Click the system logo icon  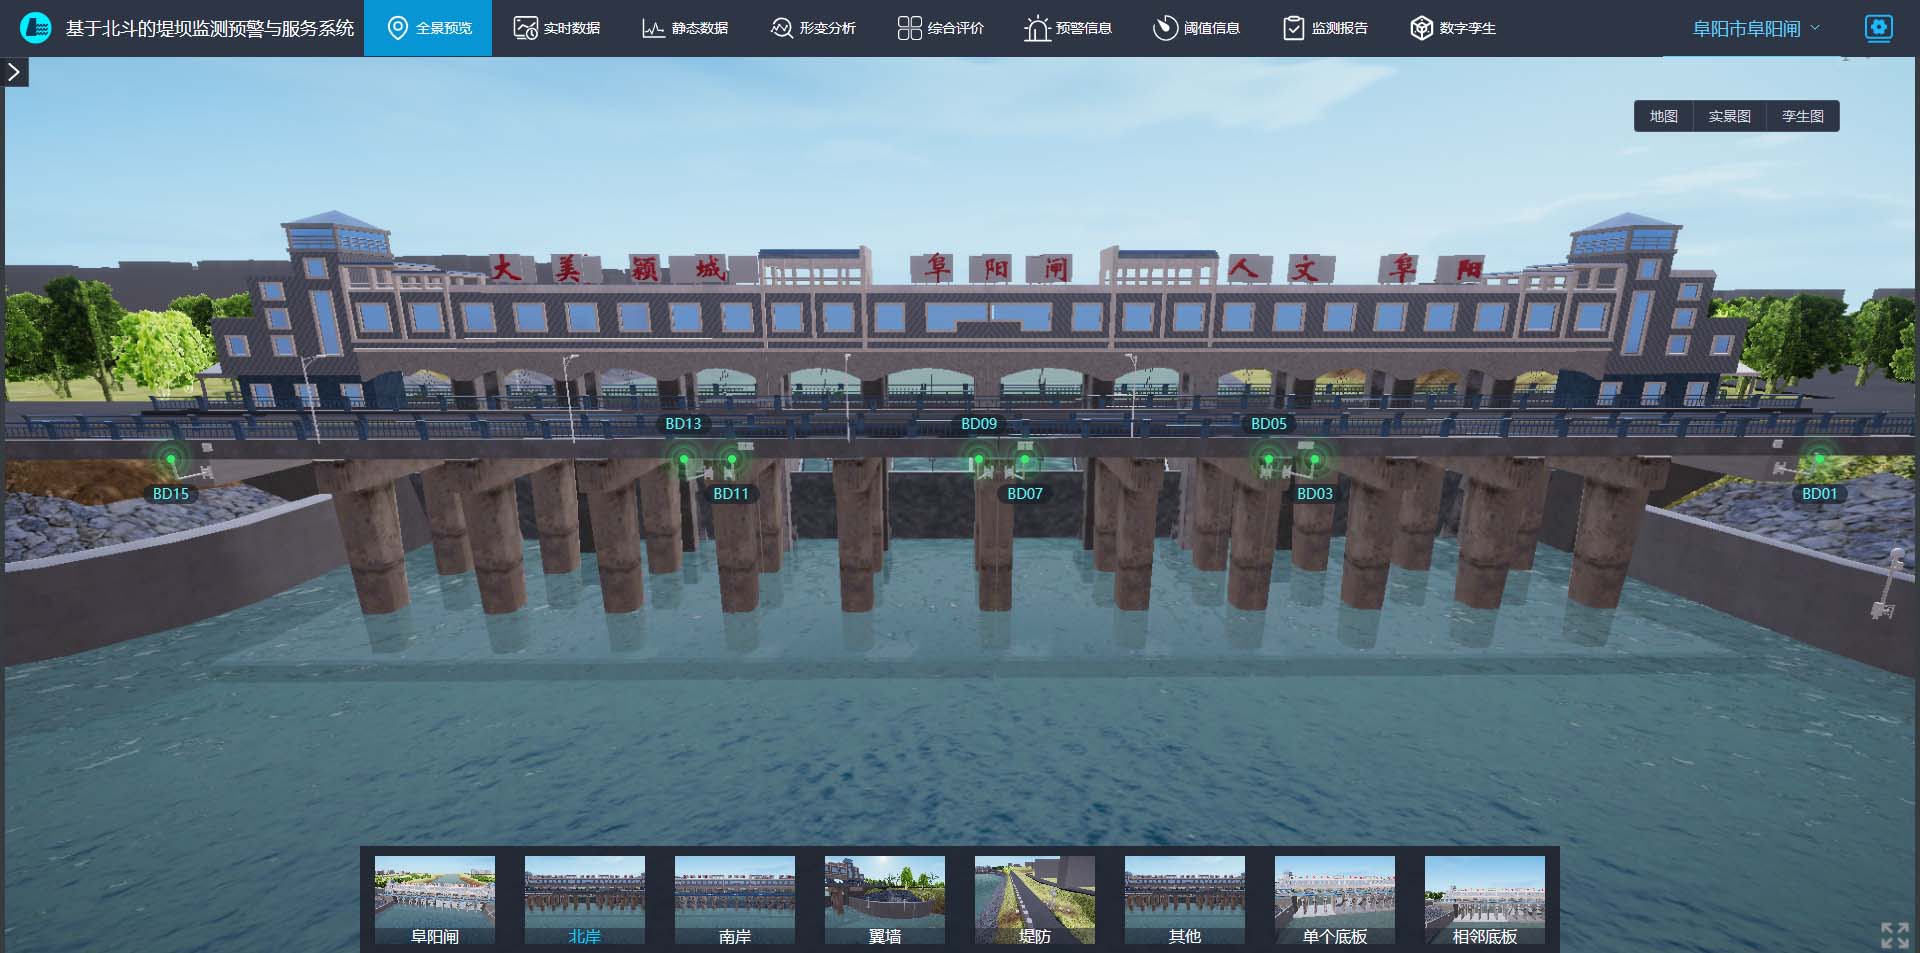click(x=35, y=28)
